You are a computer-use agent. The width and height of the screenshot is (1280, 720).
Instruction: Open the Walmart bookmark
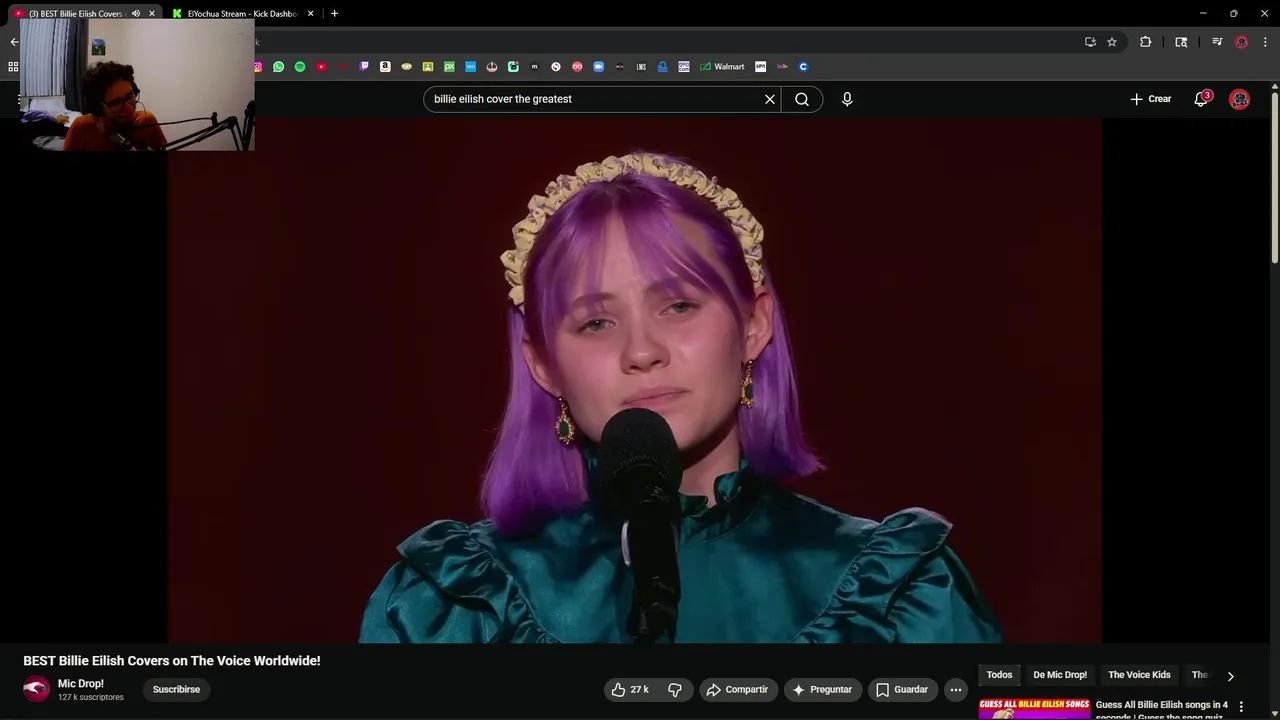(722, 67)
